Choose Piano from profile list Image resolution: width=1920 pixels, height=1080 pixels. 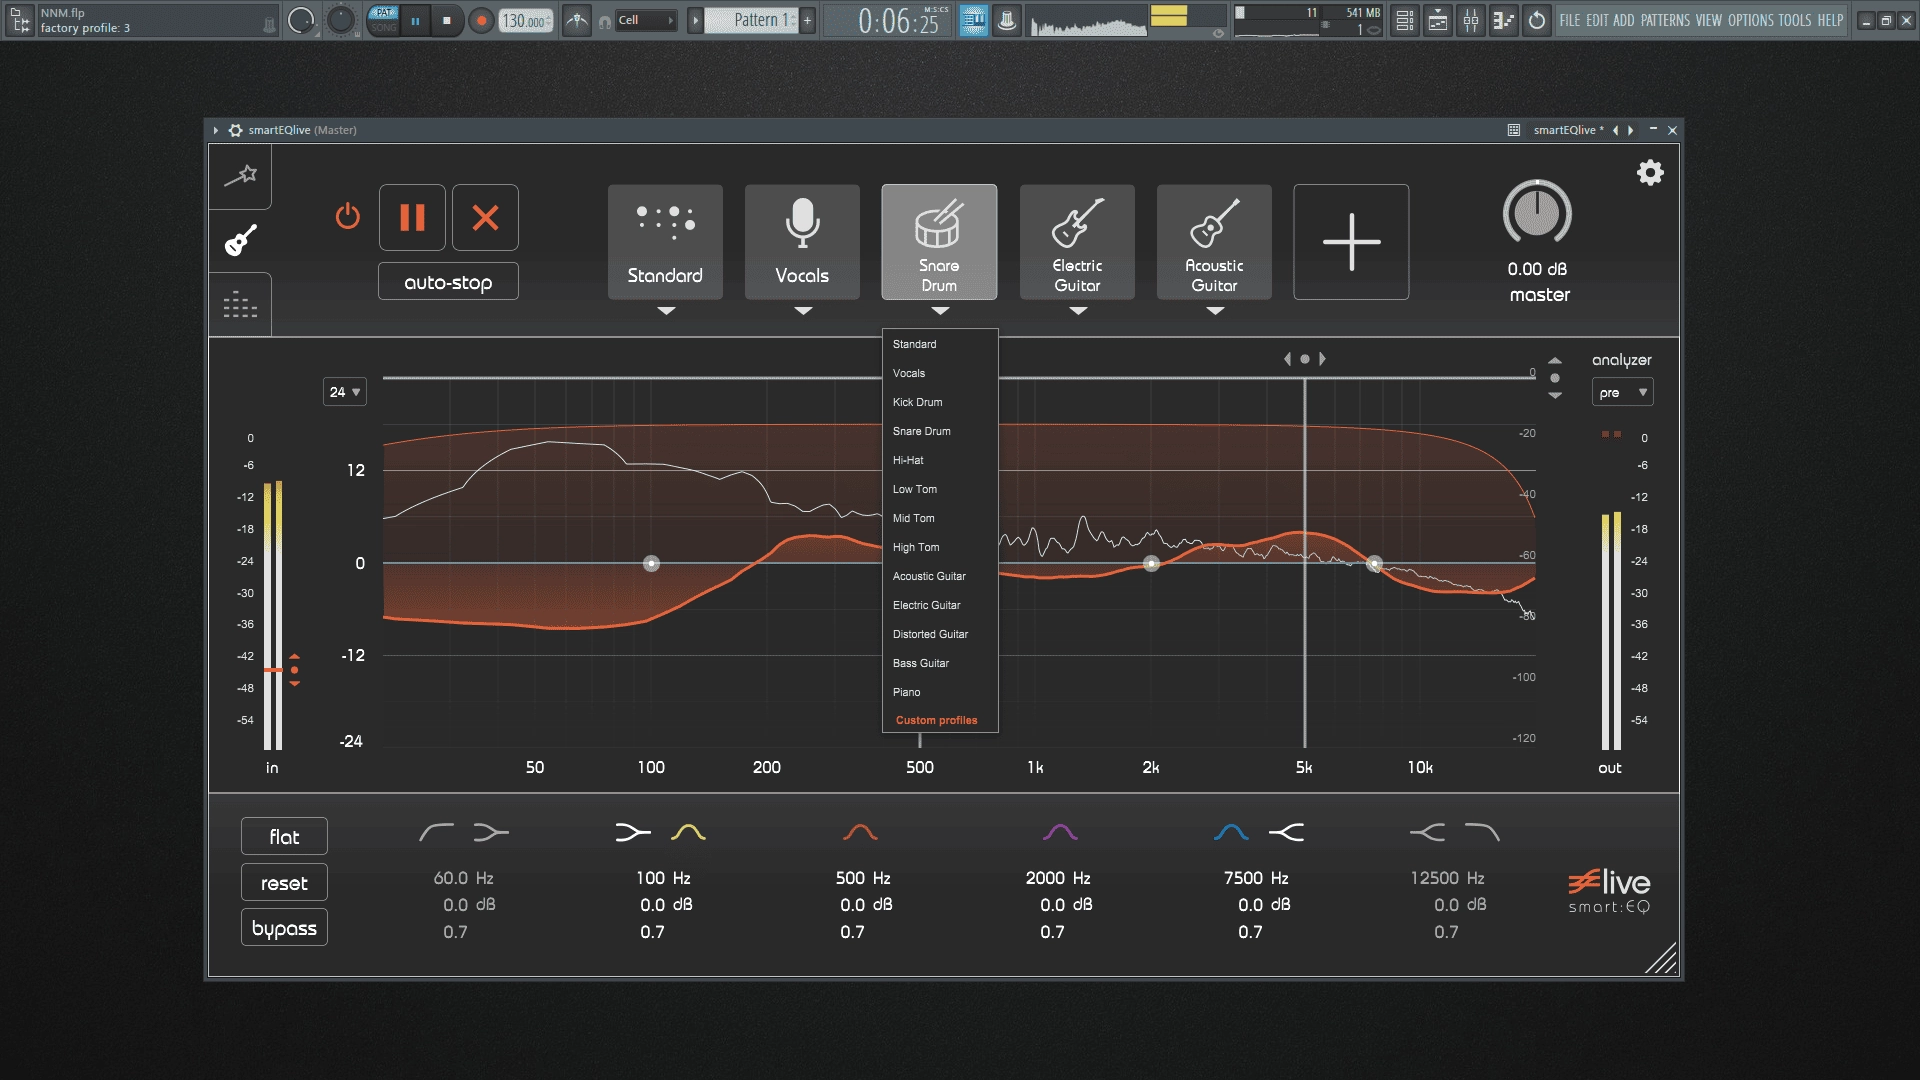pyautogui.click(x=940, y=692)
